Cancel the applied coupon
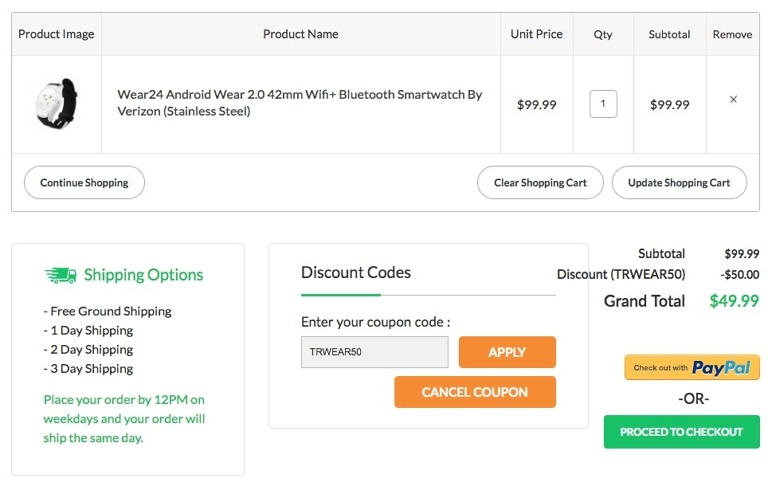 [475, 392]
